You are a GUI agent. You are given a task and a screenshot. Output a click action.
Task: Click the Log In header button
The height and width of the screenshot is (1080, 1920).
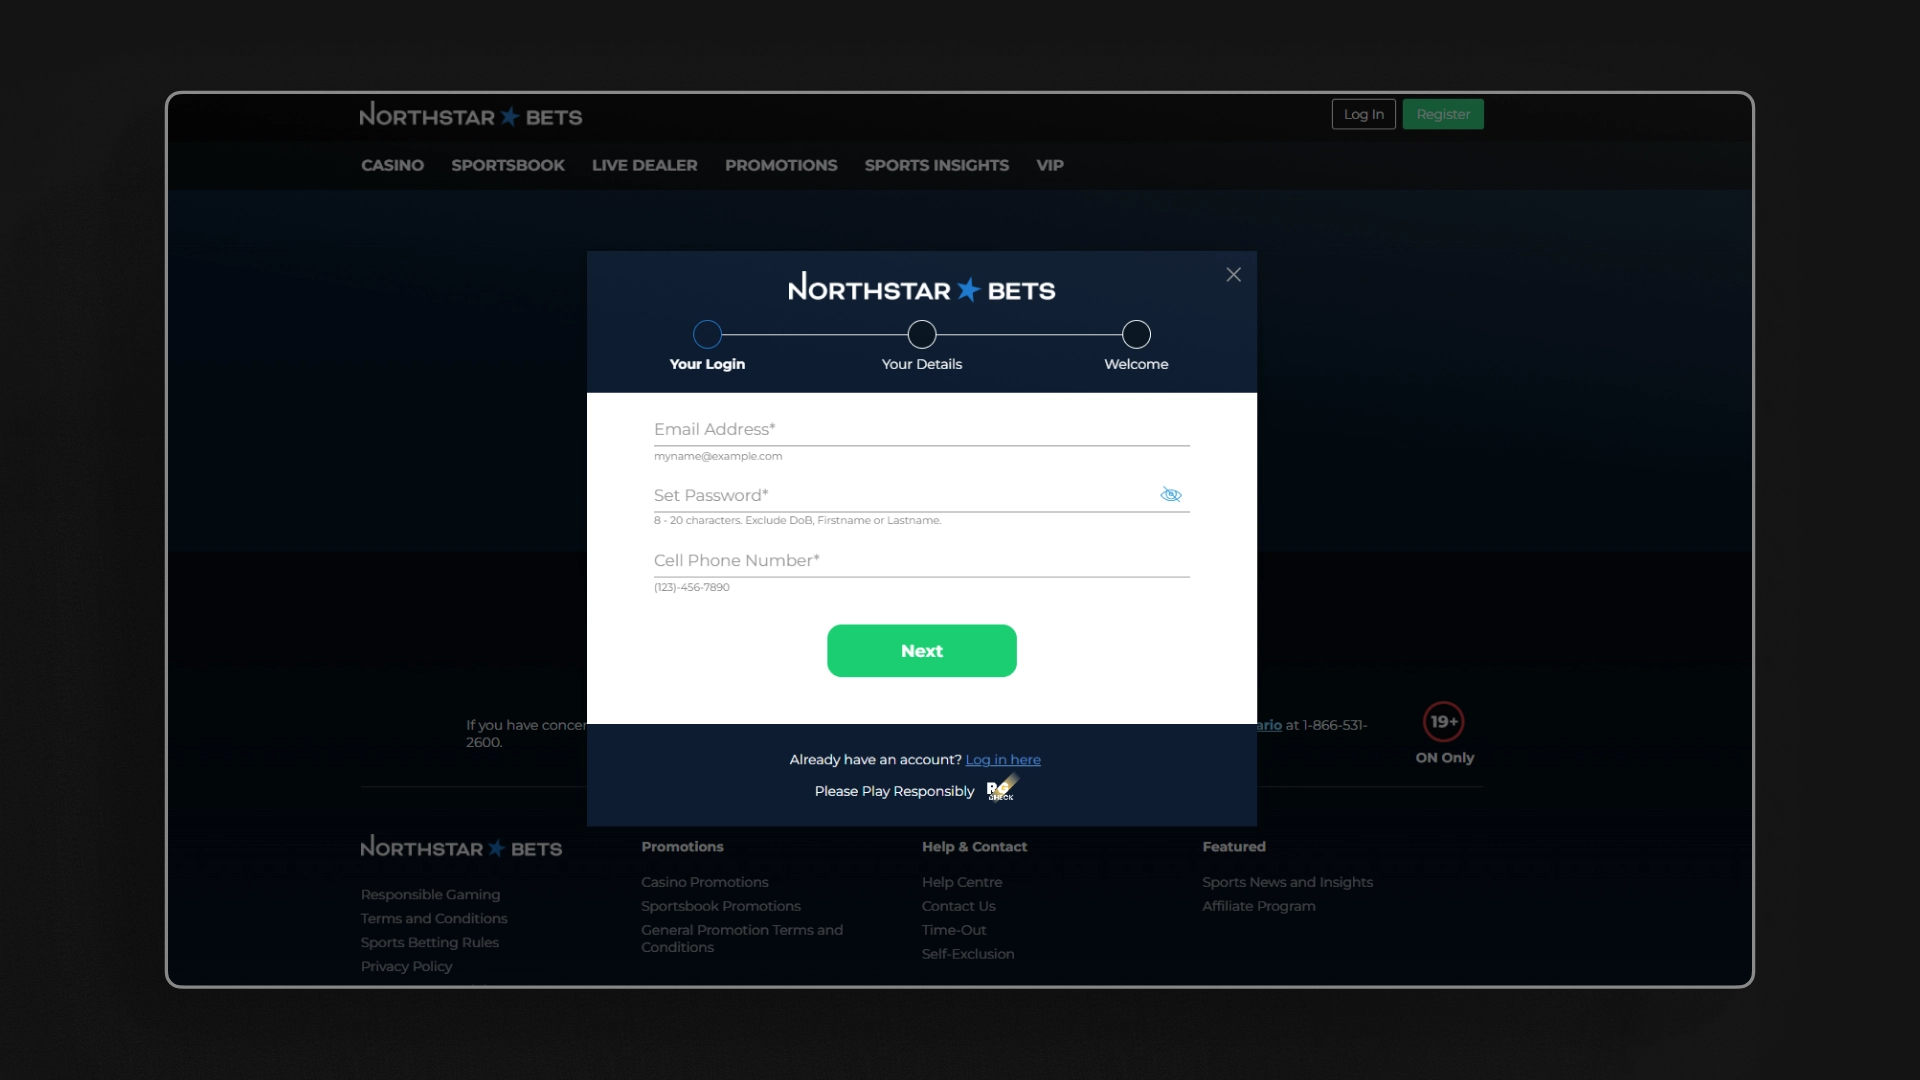[1364, 114]
